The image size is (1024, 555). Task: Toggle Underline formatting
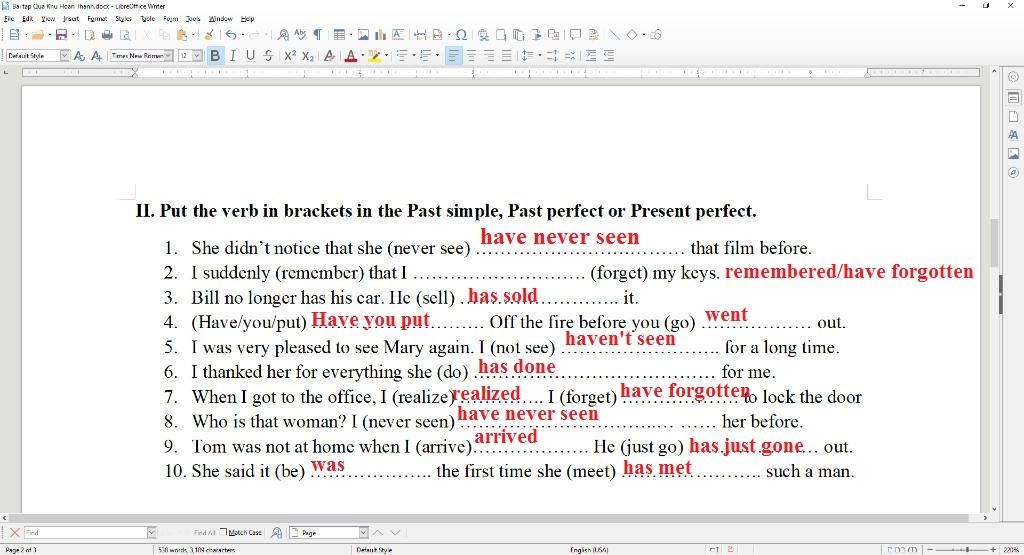pos(250,56)
